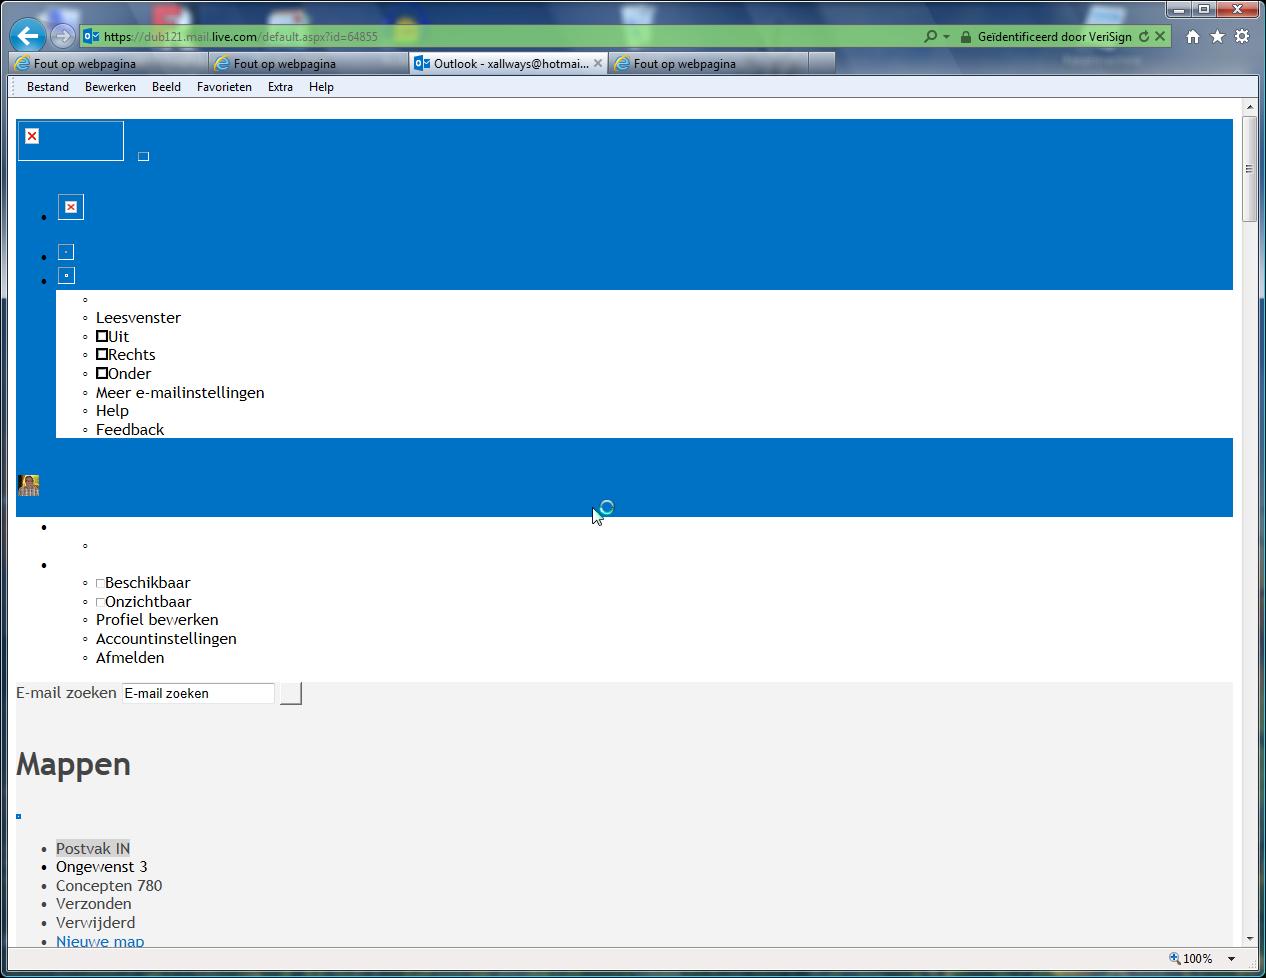This screenshot has width=1266, height=978.
Task: Open the address bar search dropdown arrow
Action: coord(946,36)
